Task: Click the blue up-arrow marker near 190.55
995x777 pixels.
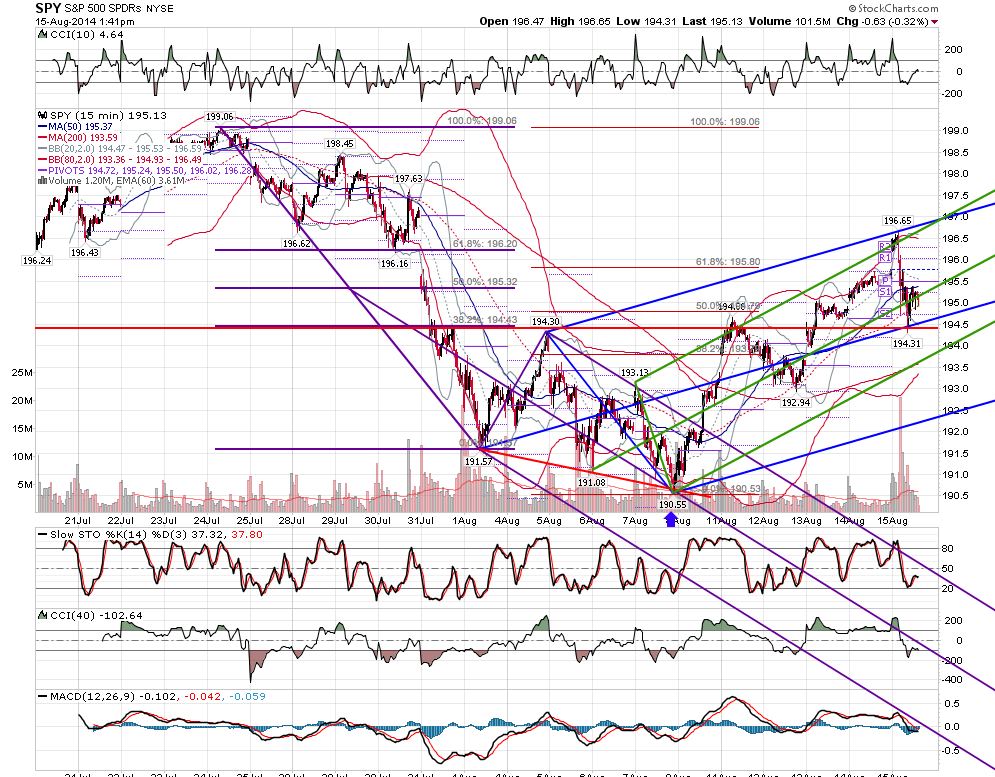Action: click(671, 520)
